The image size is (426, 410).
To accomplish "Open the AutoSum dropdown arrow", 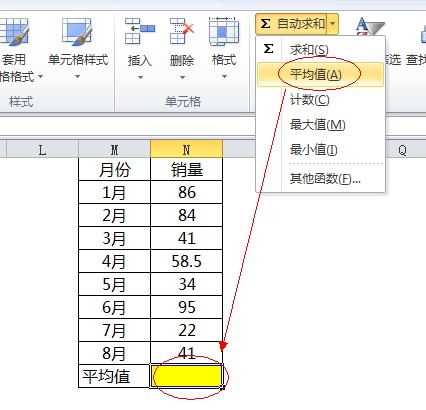I will (x=333, y=24).
